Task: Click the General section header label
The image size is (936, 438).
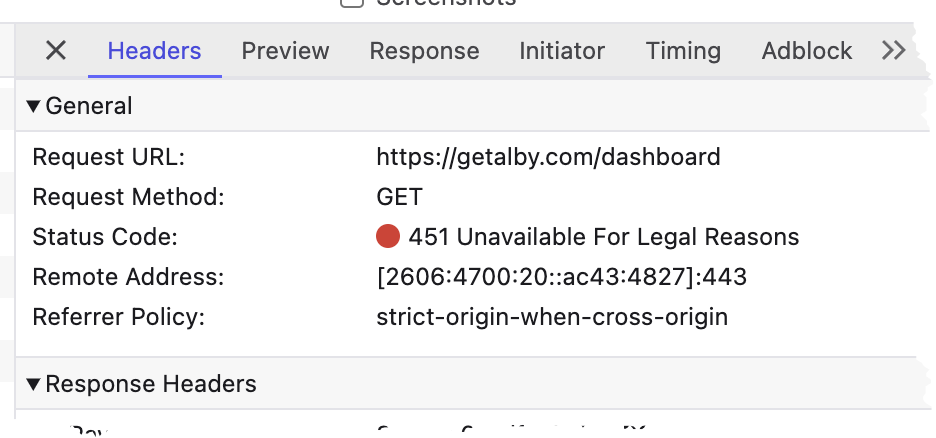Action: pyautogui.click(x=88, y=106)
